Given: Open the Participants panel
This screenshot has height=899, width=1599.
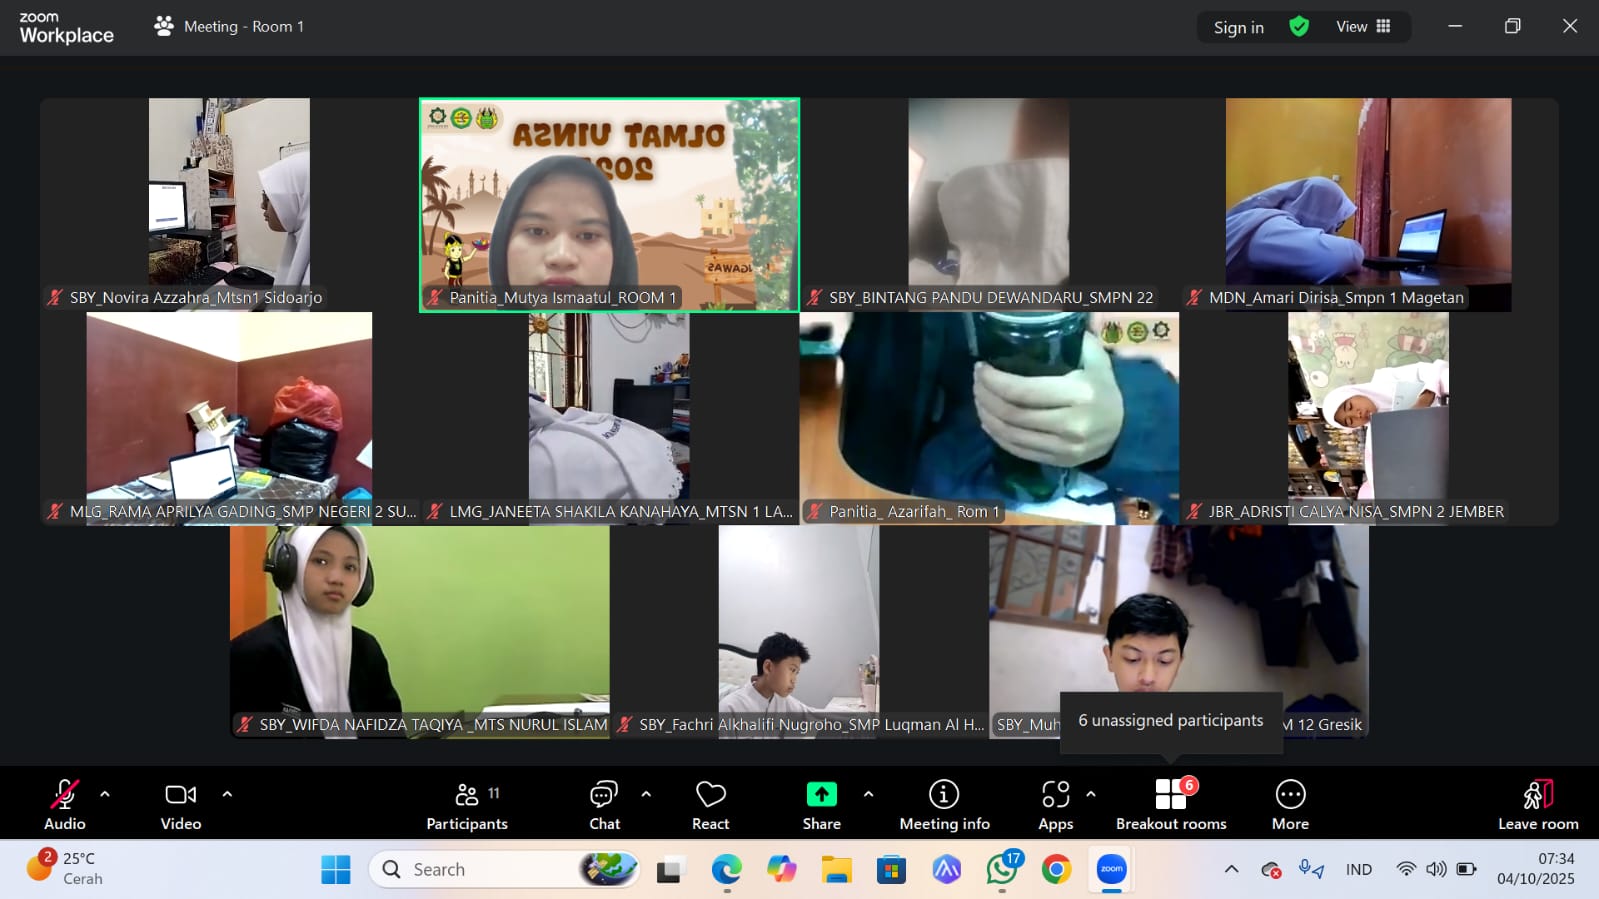Looking at the screenshot, I should [467, 805].
